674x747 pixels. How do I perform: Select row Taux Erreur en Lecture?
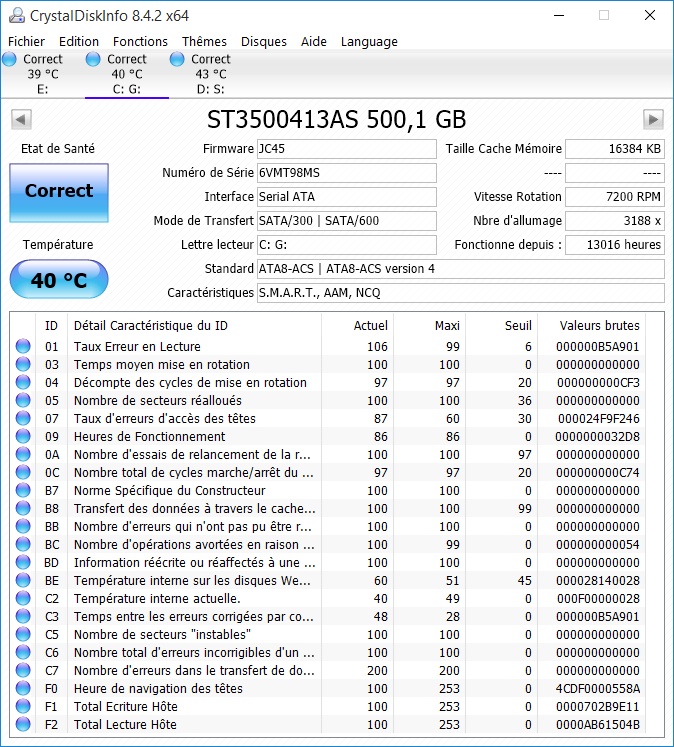328,346
